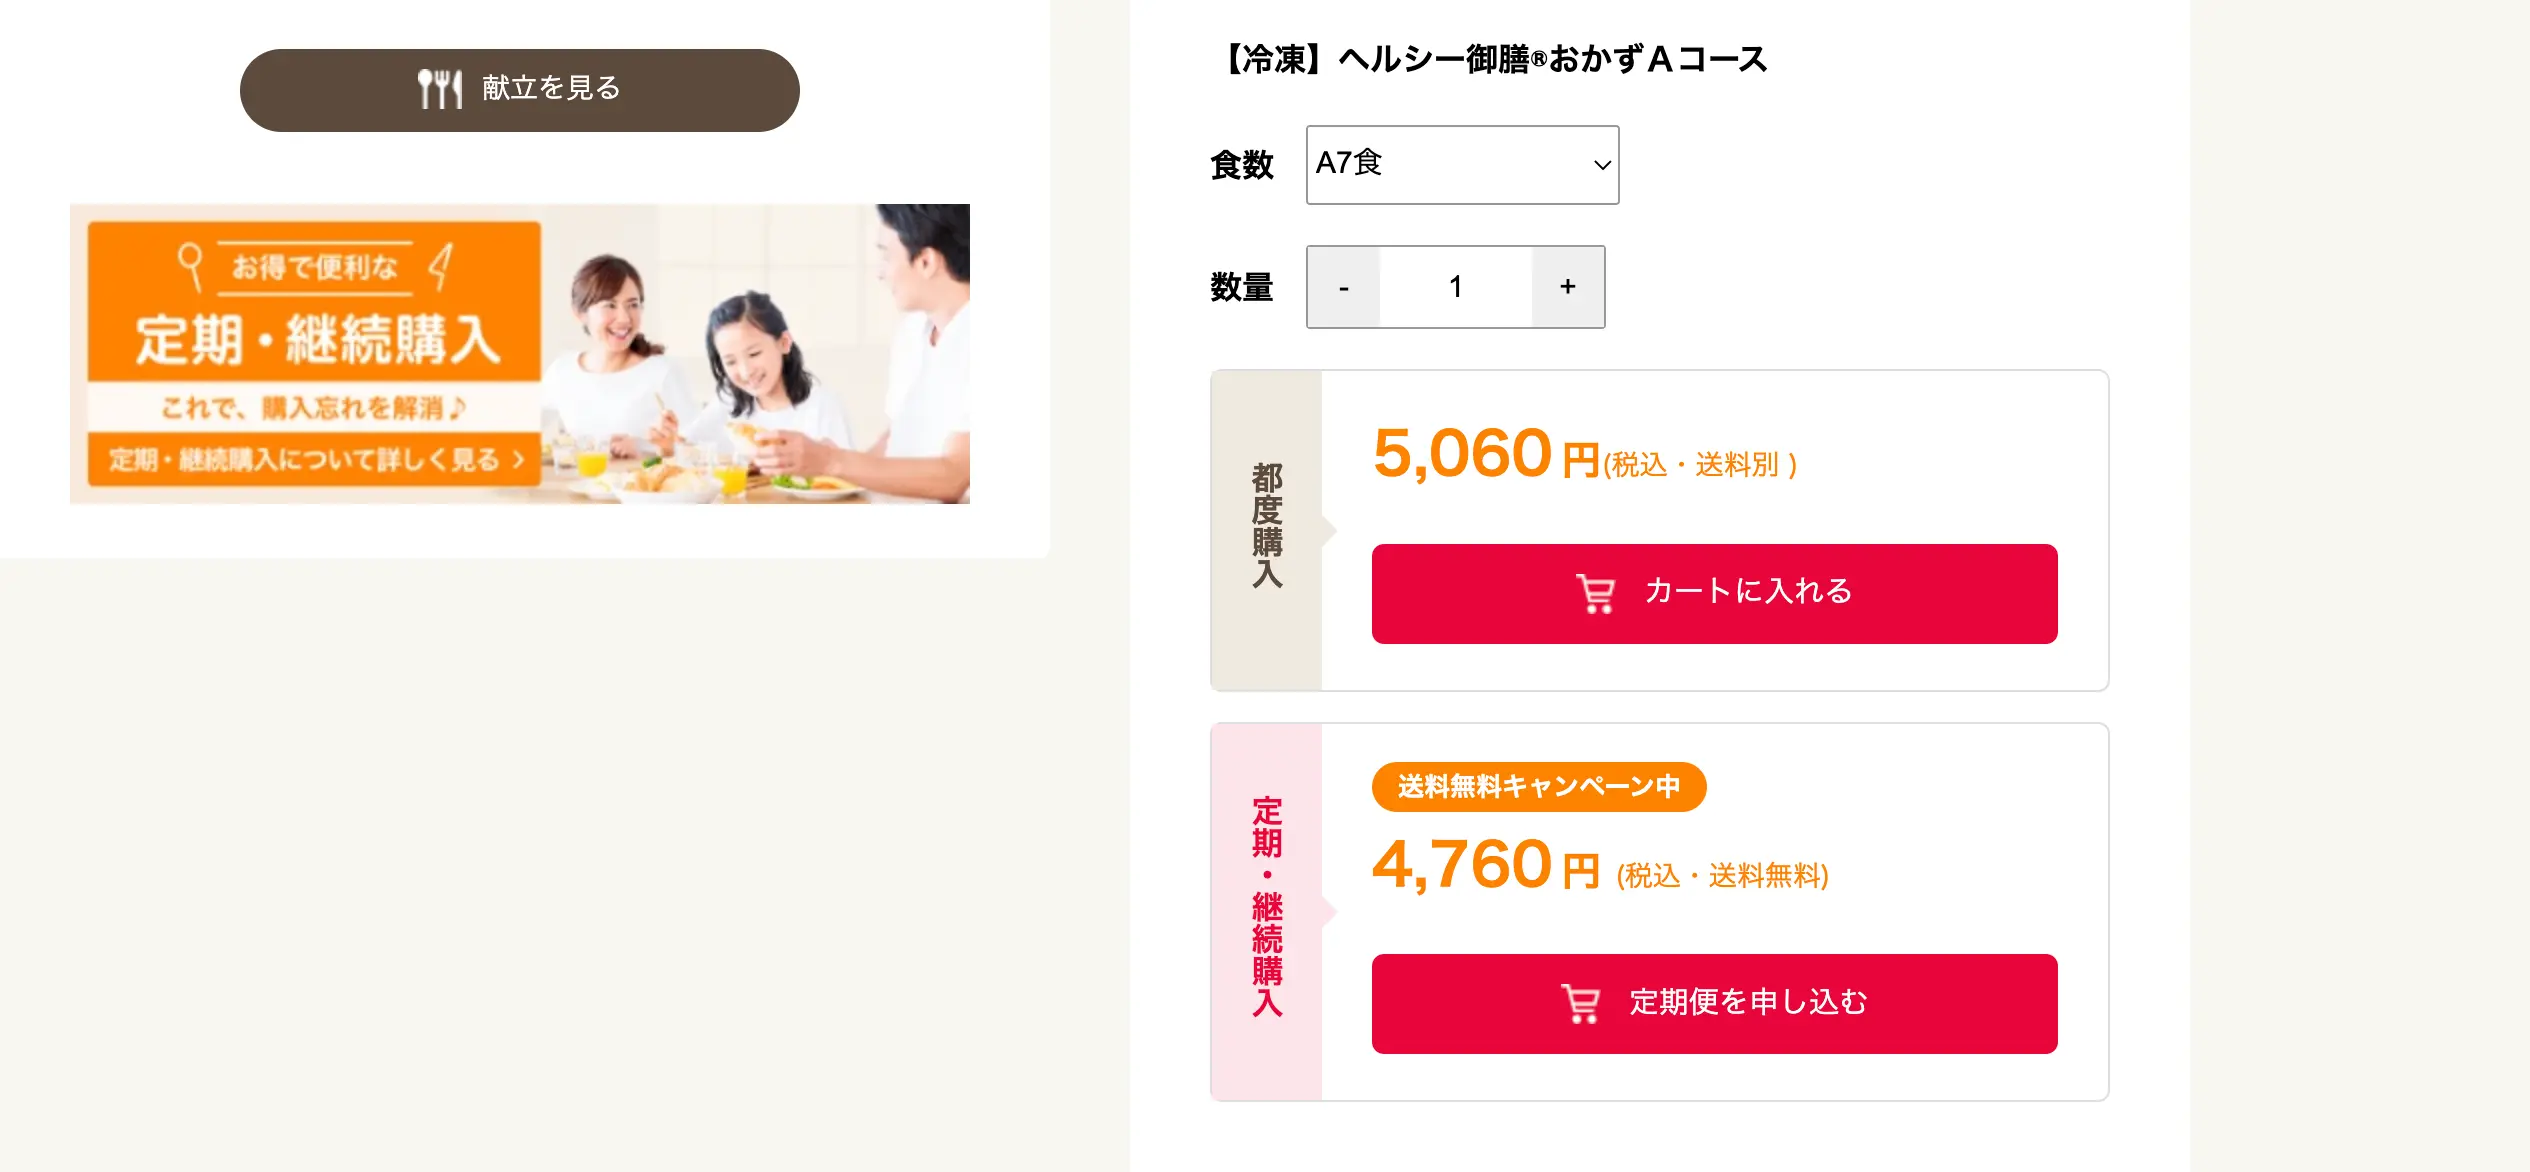Click the fork and knife icon

pos(440,89)
